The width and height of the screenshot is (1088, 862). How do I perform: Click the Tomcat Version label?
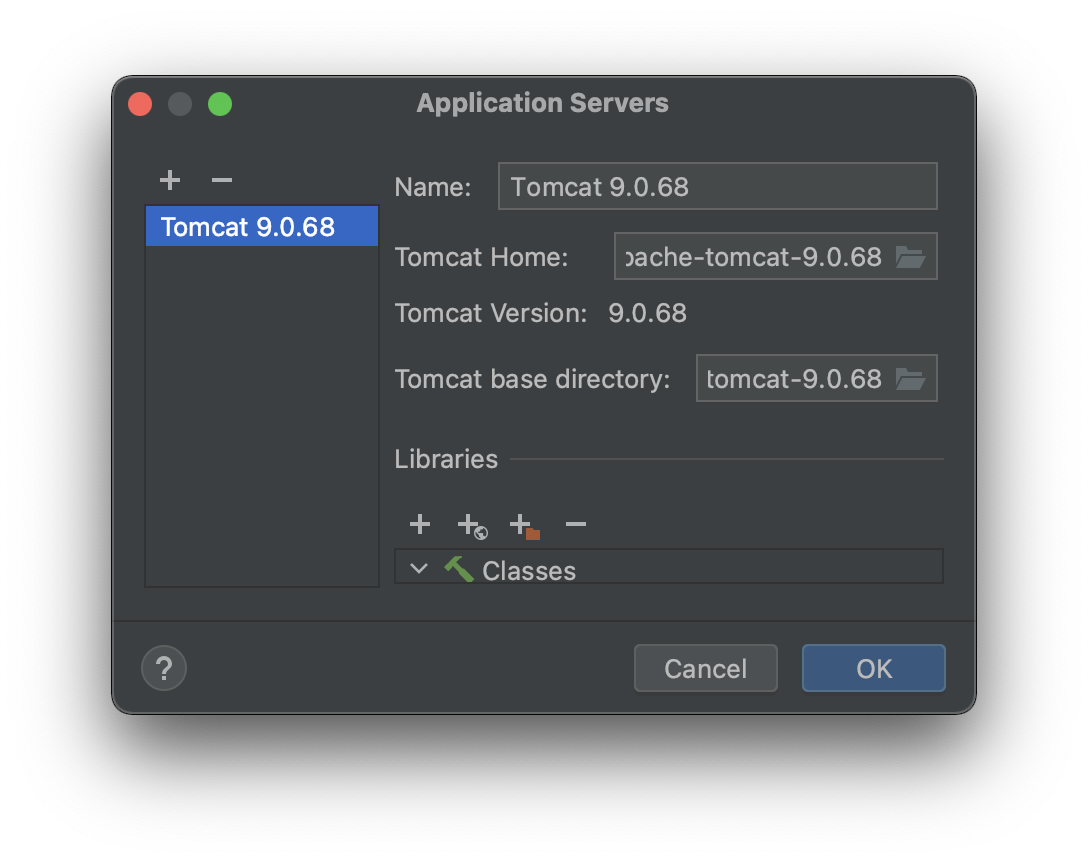pos(491,313)
